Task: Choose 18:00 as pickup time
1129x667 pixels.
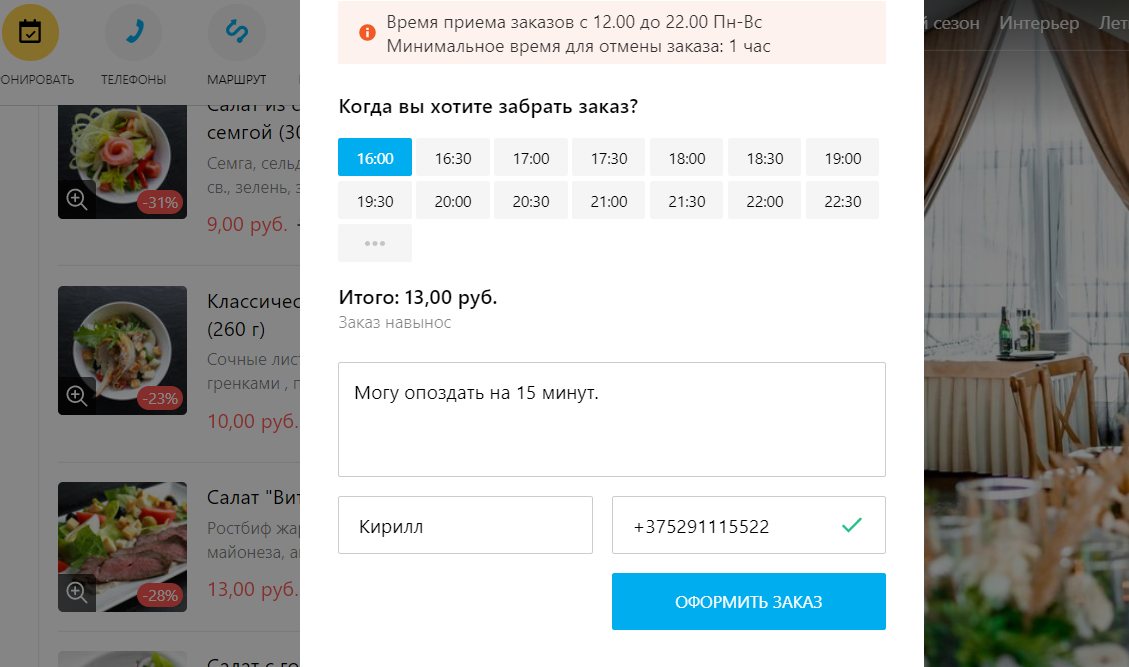Action: coord(687,158)
